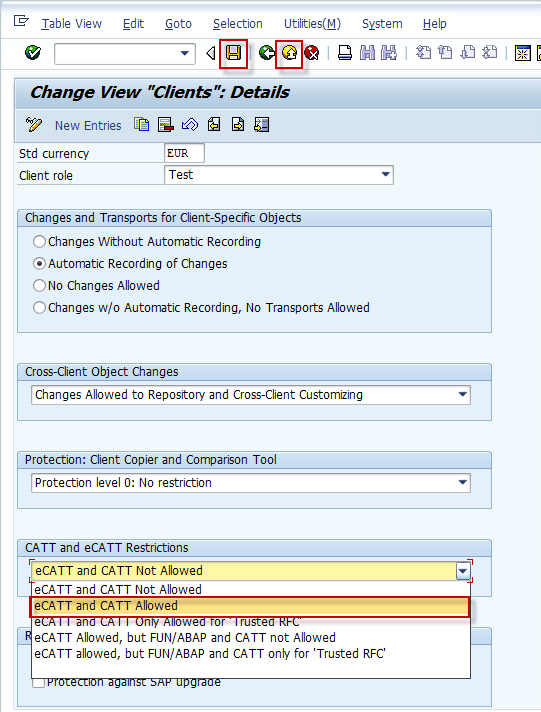Viewport: 541px width, 712px height.
Task: Open the Table View menu
Action: (x=72, y=24)
